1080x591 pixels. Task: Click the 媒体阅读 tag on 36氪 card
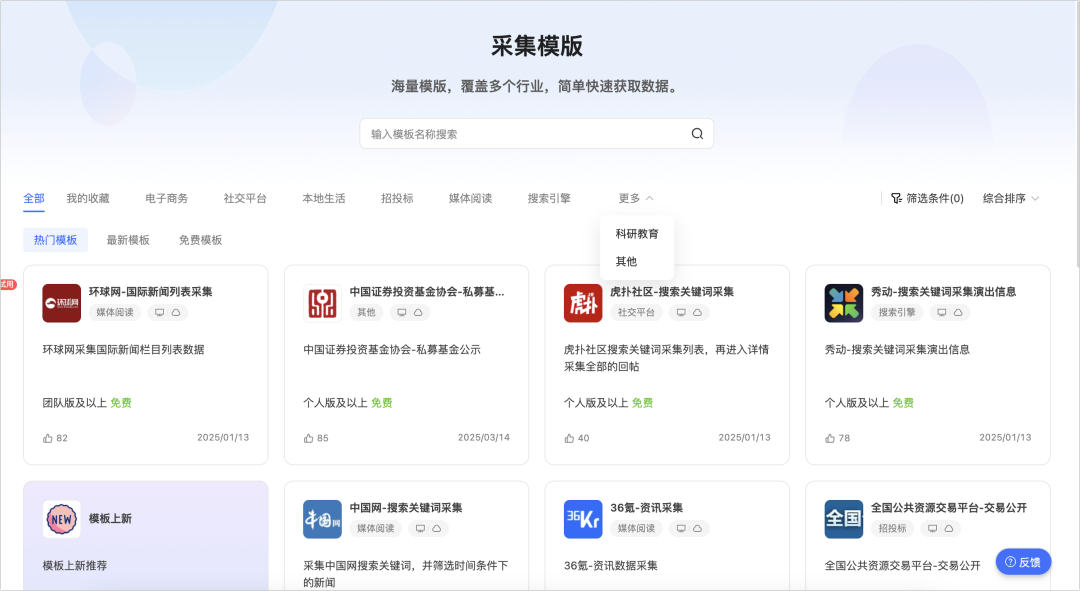pyautogui.click(x=636, y=529)
